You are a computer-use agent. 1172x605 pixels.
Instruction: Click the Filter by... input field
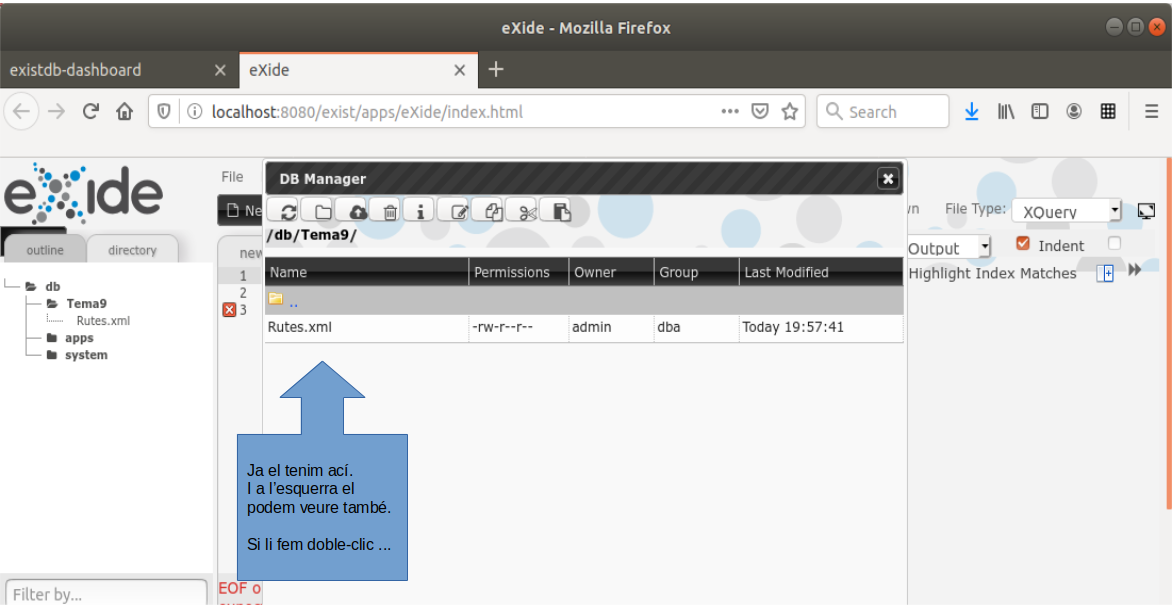tap(106, 593)
